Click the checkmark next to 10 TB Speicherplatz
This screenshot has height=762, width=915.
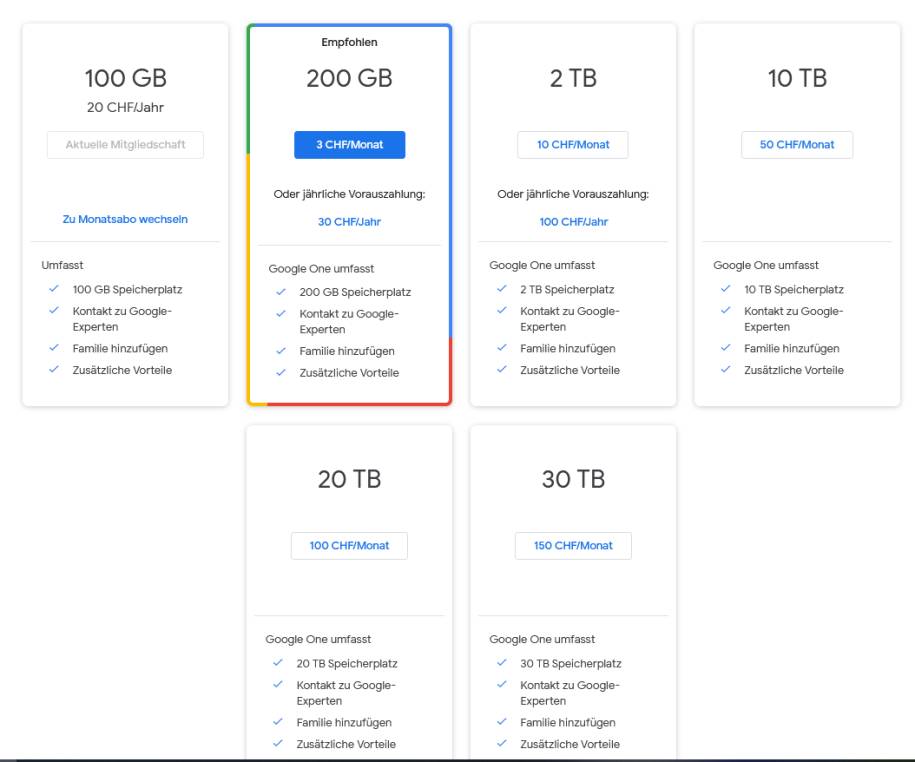725,289
